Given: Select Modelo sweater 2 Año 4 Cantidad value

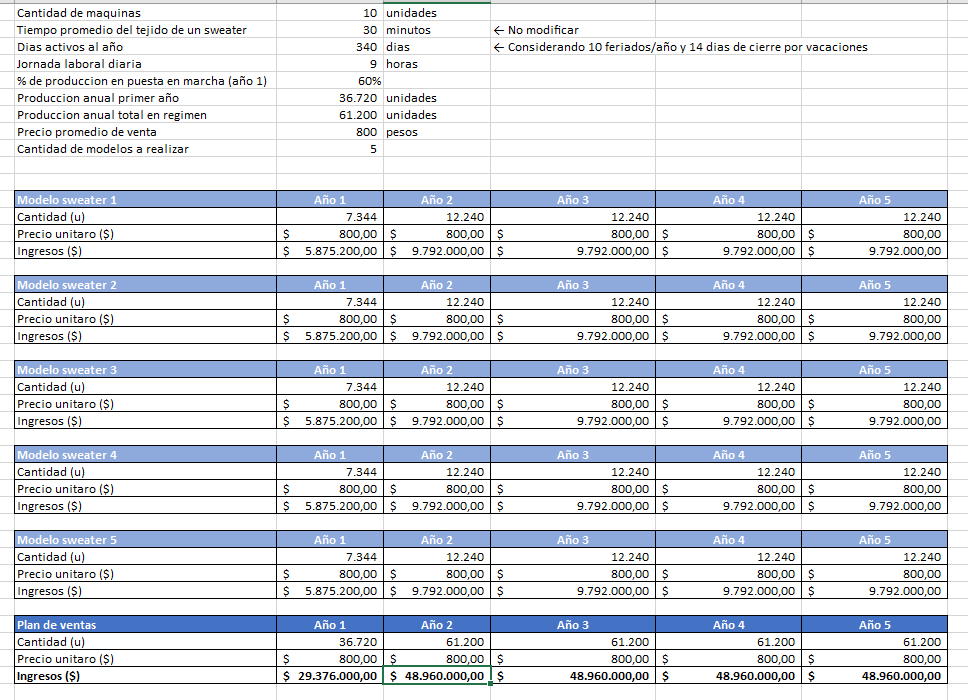Looking at the screenshot, I should 728,302.
